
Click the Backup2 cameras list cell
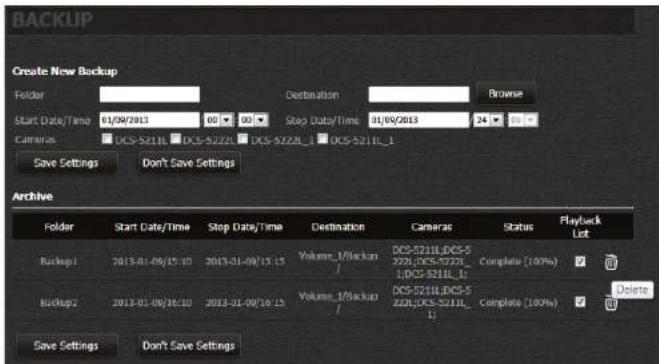coord(431,302)
